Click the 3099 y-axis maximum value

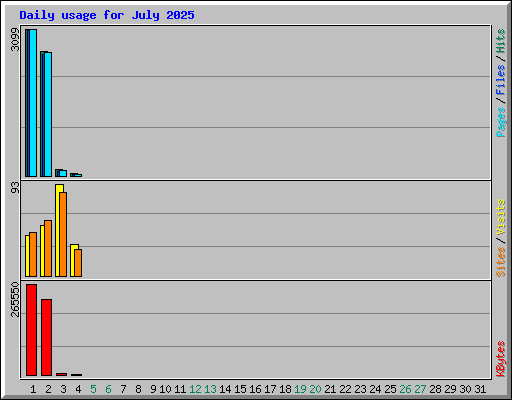[15, 39]
